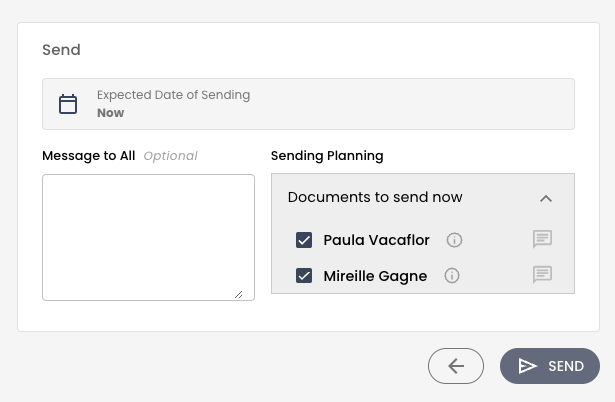This screenshot has width=615, height=402.
Task: Uncheck the Mireille Gagne checkbox
Action: click(x=304, y=276)
